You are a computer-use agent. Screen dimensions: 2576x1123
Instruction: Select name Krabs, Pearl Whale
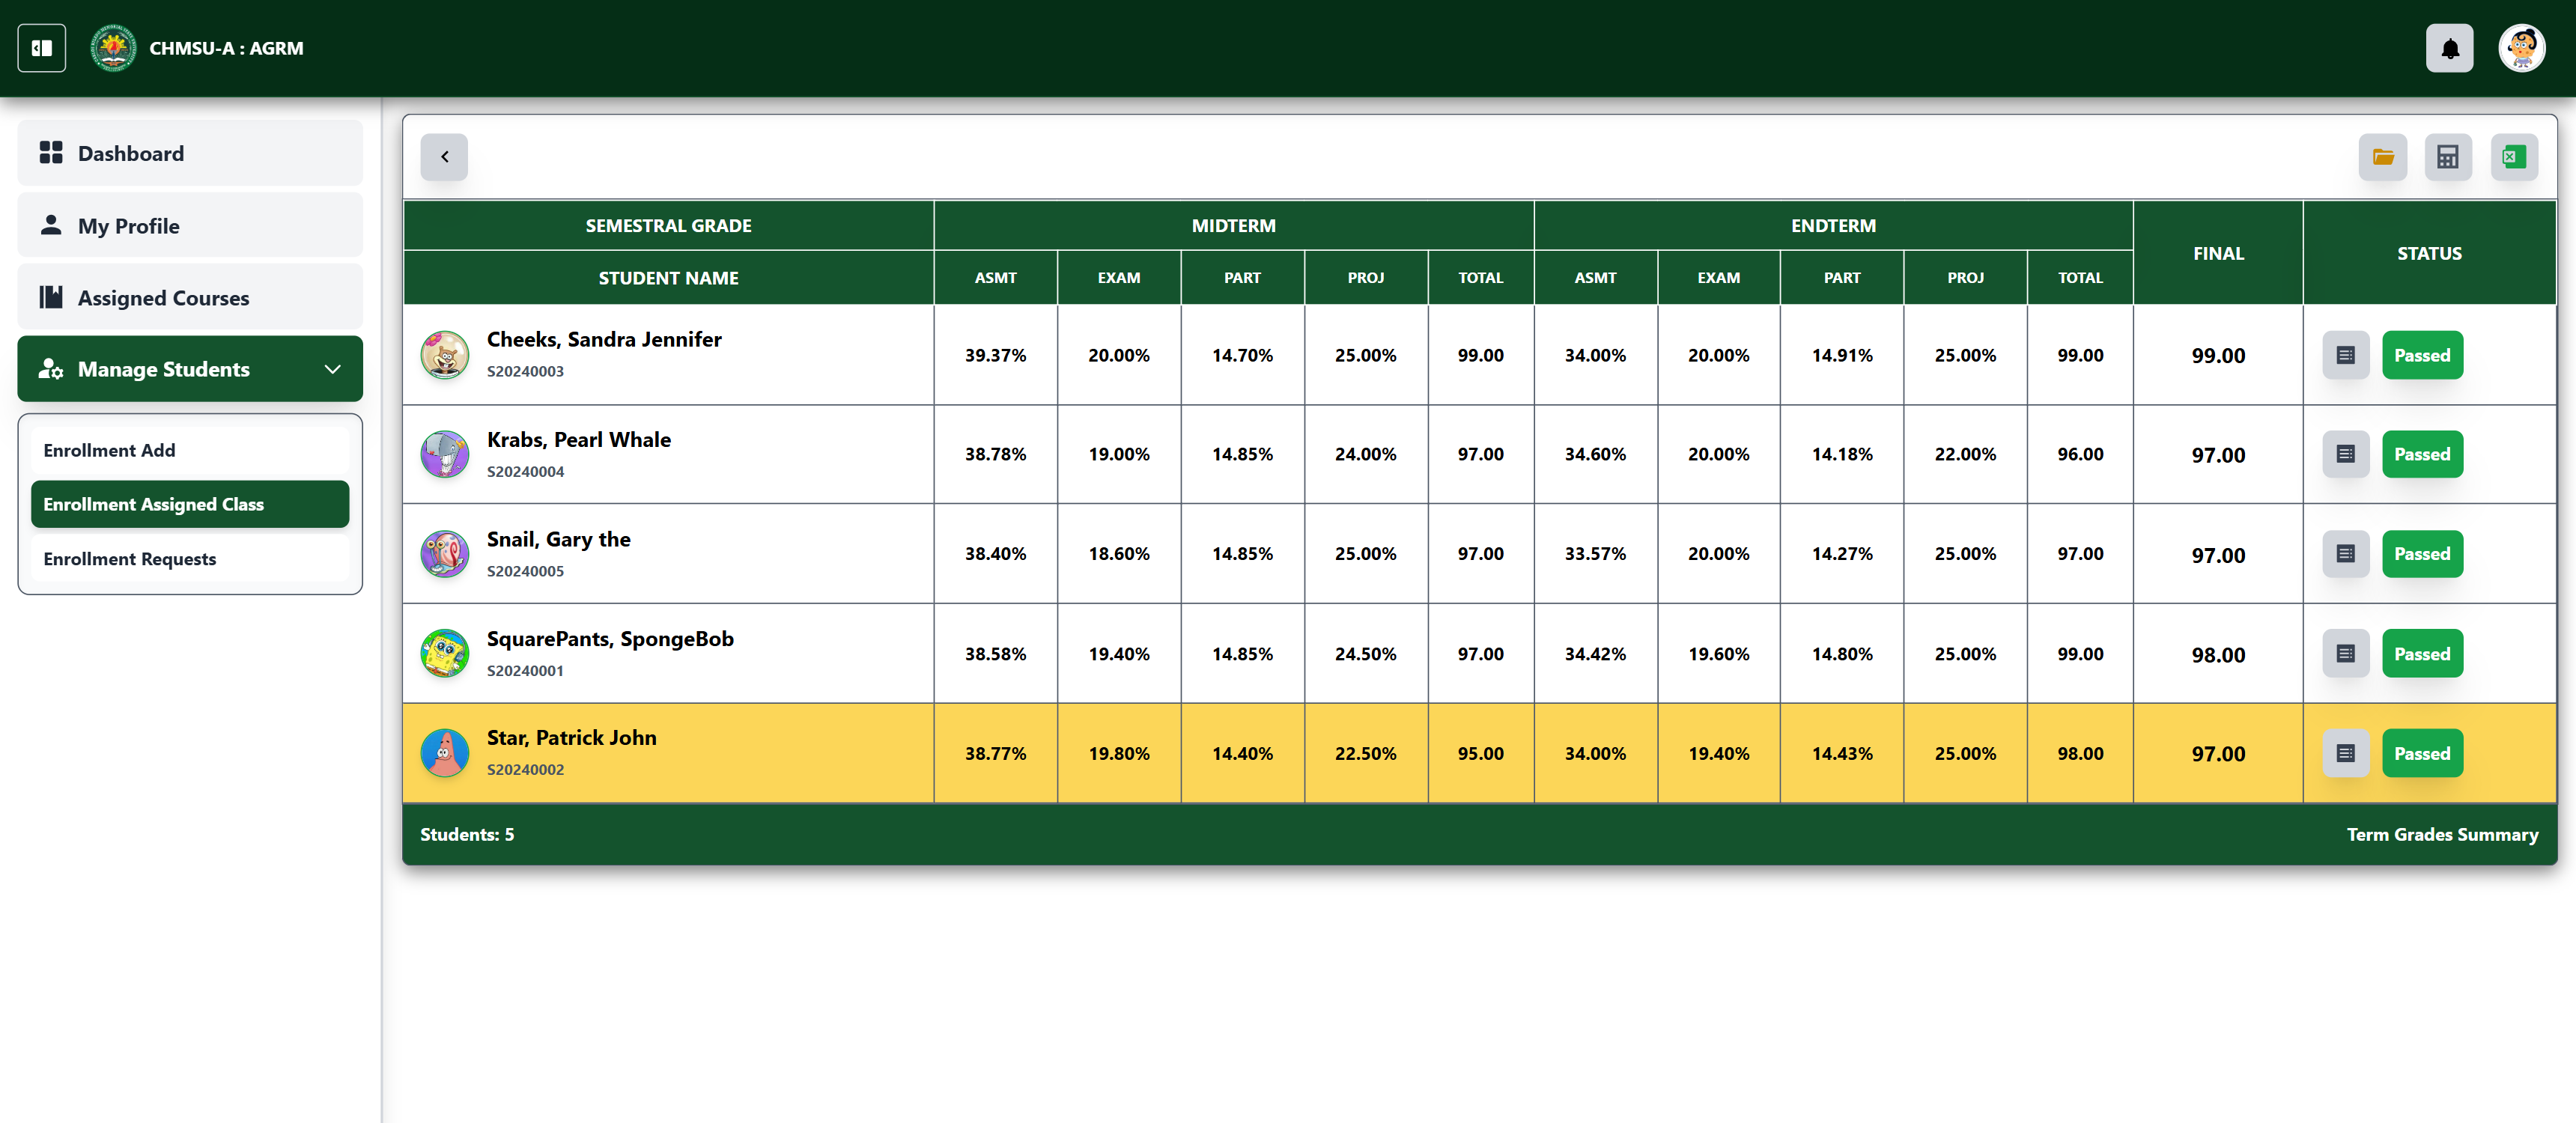click(578, 439)
